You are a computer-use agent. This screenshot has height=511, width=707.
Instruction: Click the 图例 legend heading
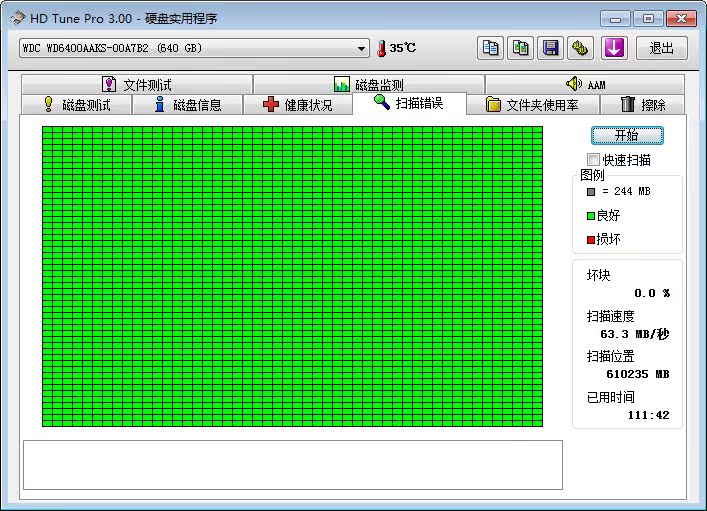592,175
